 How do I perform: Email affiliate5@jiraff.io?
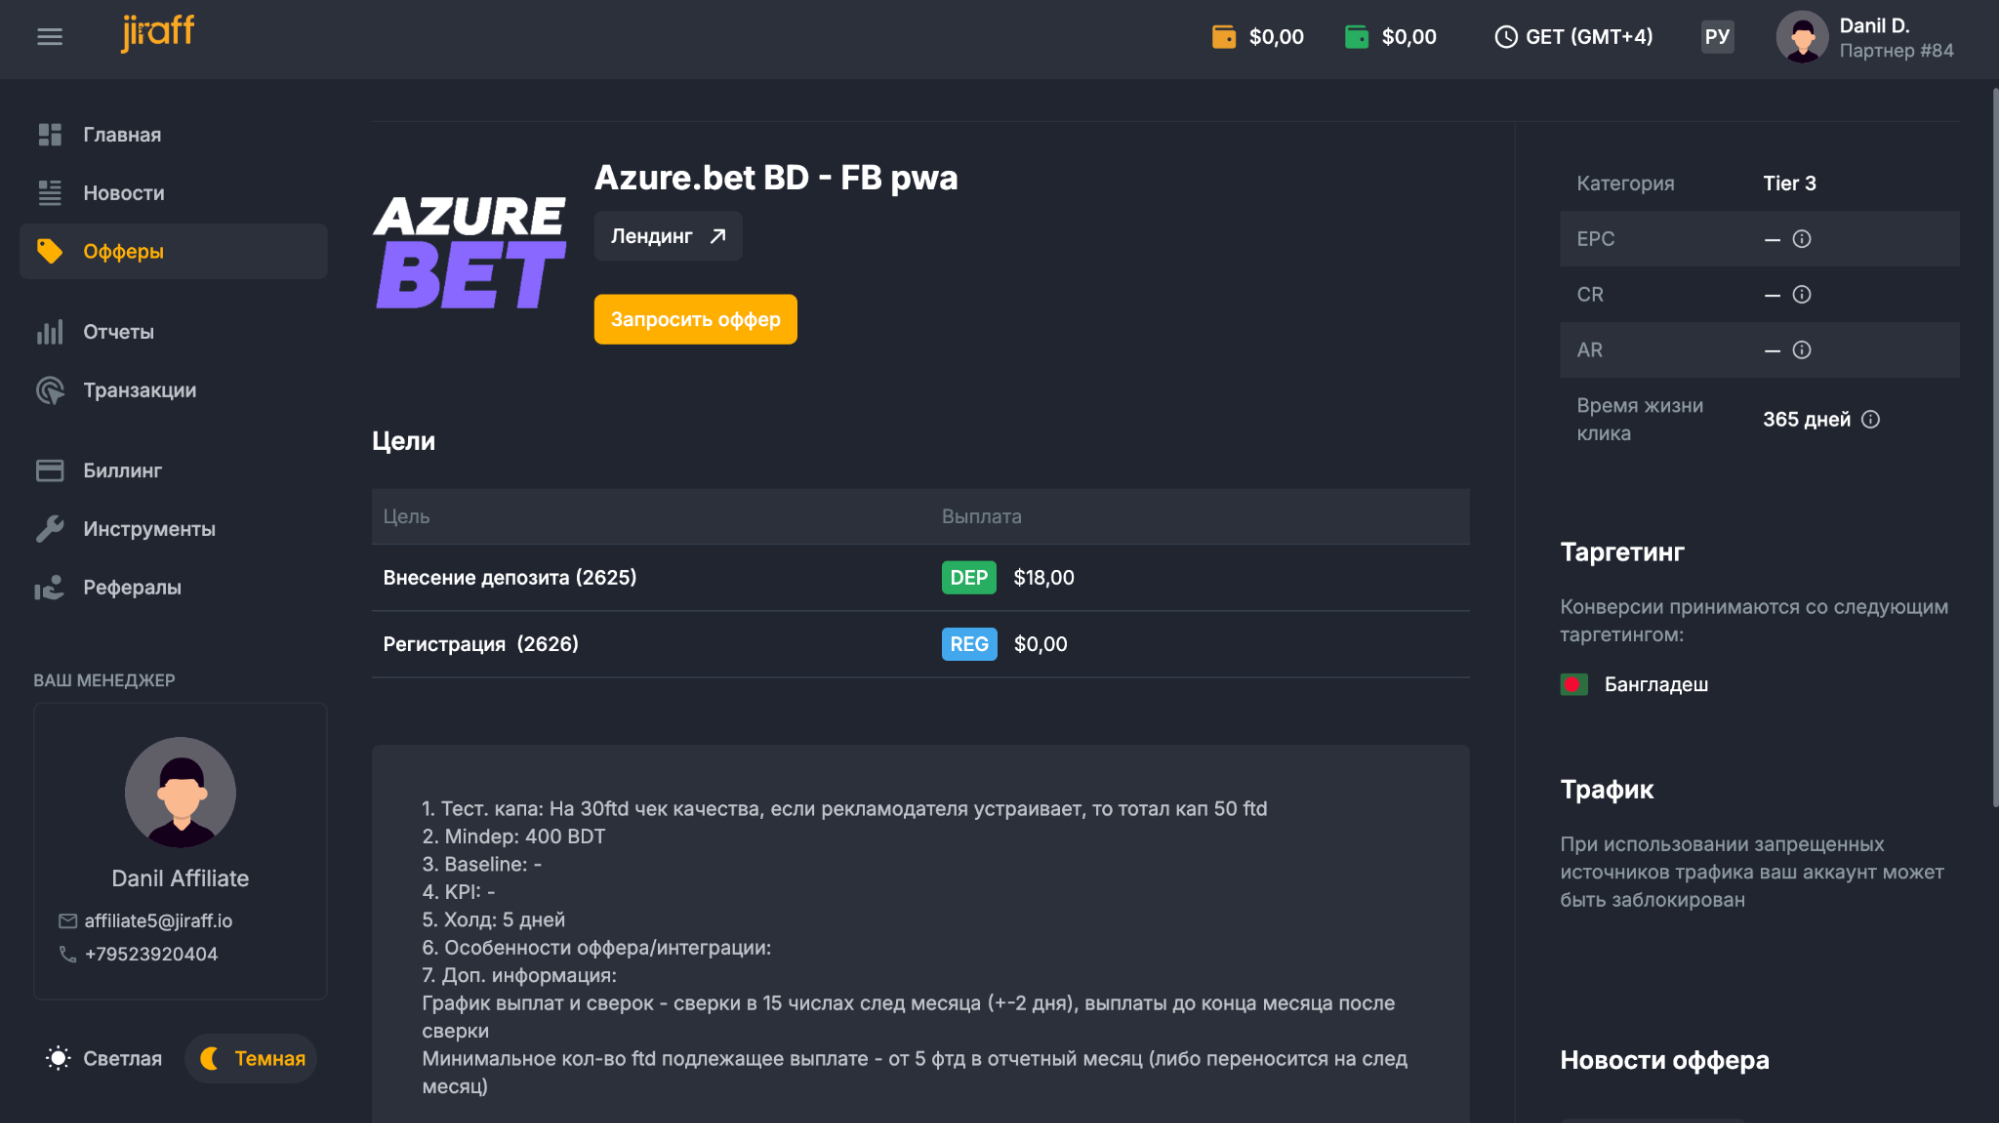point(158,921)
